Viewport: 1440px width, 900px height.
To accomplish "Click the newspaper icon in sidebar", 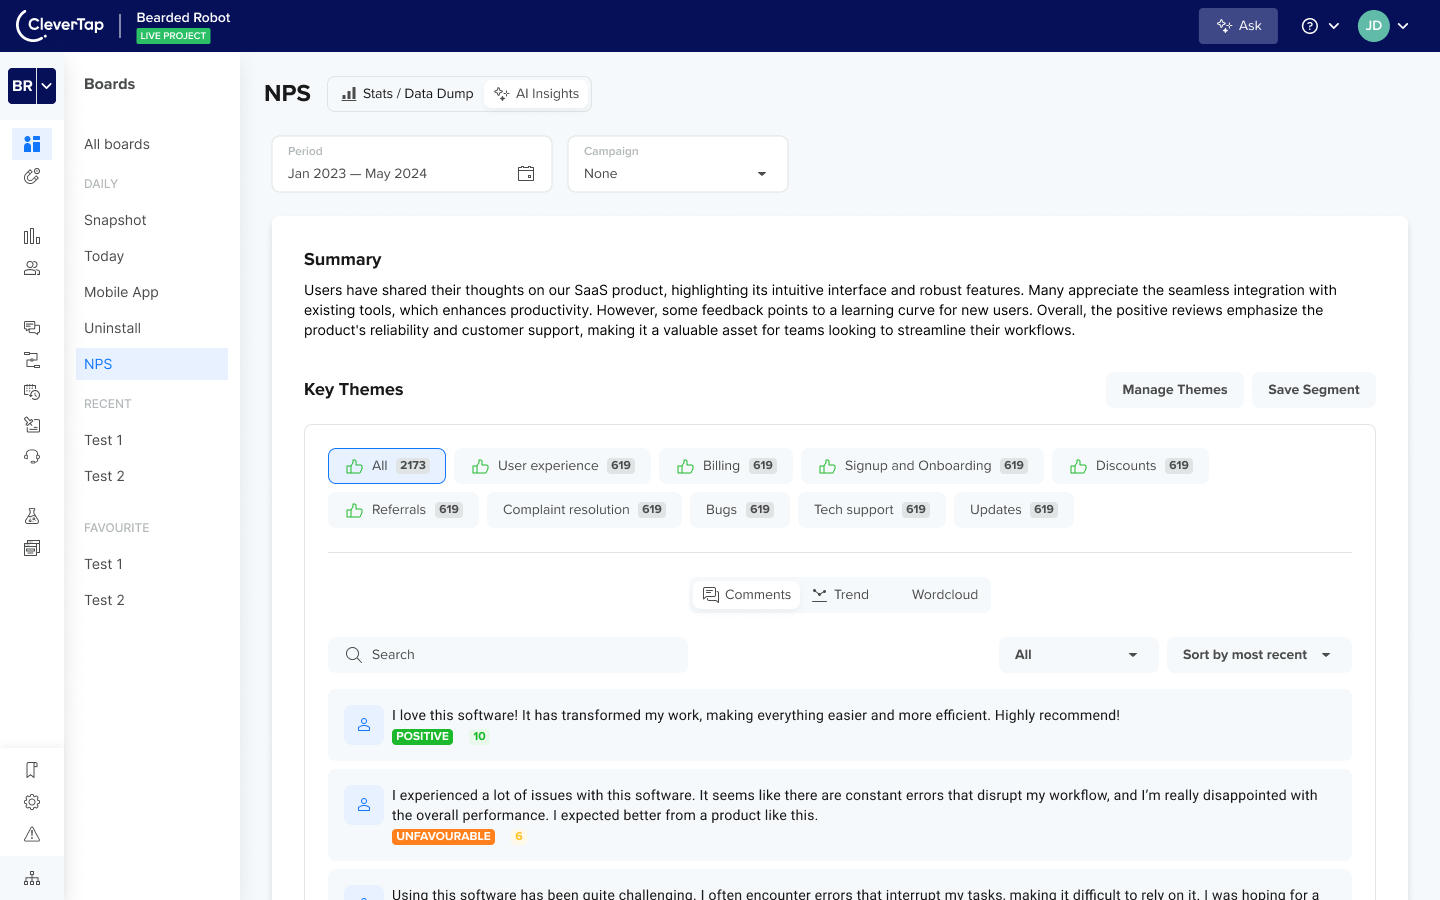I will point(32,548).
